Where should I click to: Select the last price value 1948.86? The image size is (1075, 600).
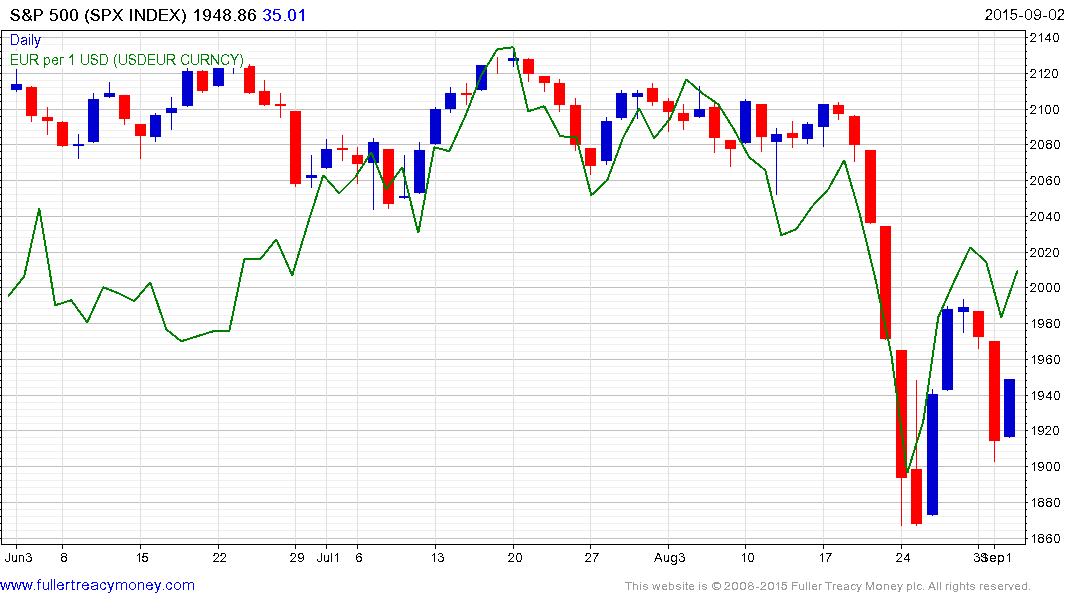tap(224, 15)
